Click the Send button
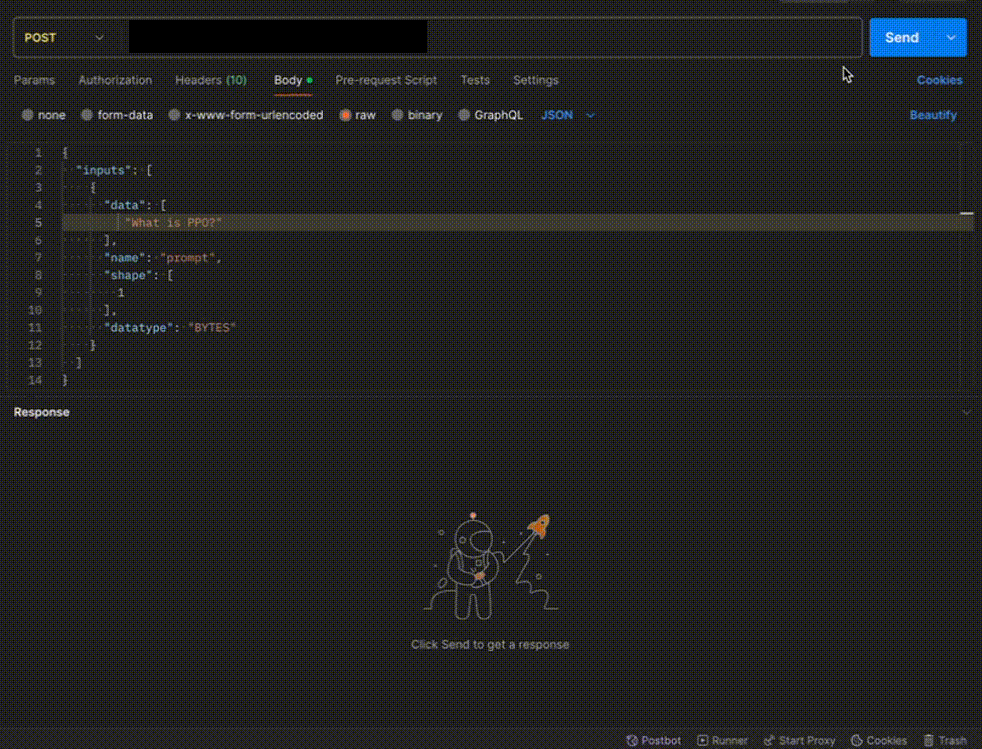 pyautogui.click(x=902, y=38)
